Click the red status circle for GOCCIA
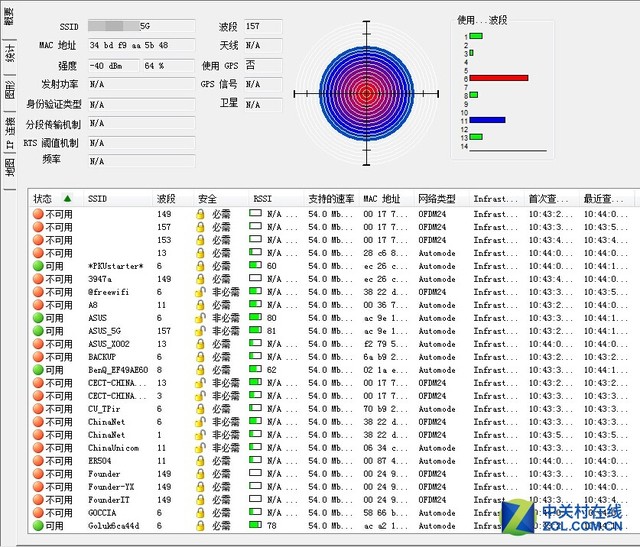The width and height of the screenshot is (640, 547). tap(38, 513)
